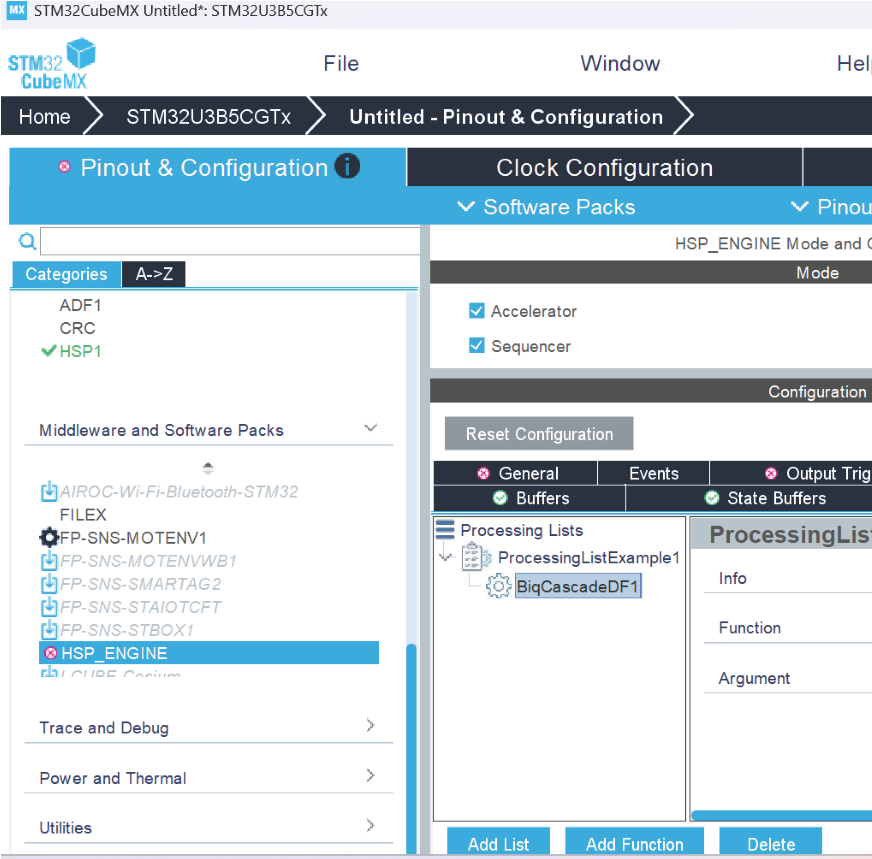Click the STM32U3B5CGTx breadcrumb

click(x=209, y=117)
